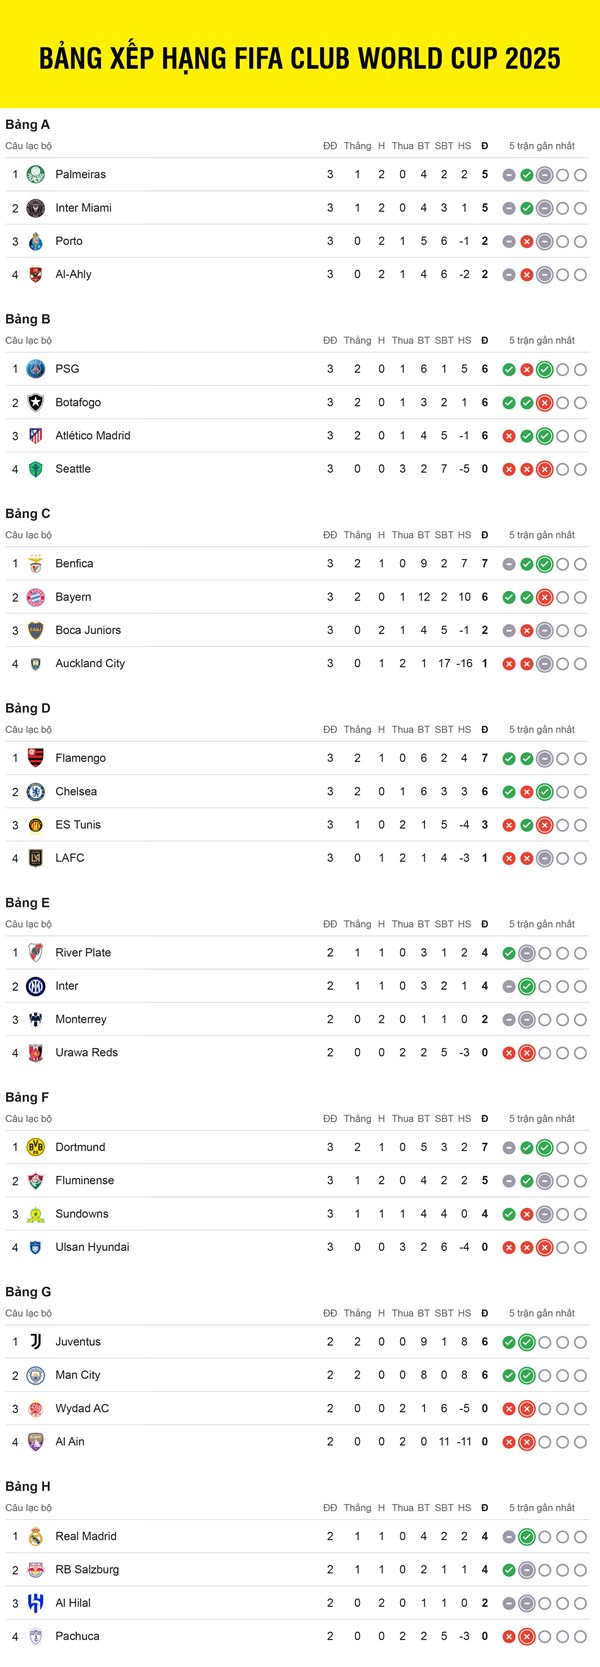Image resolution: width=600 pixels, height=1667 pixels.
Task: Click the Bảng A group heading
Action: 27,124
